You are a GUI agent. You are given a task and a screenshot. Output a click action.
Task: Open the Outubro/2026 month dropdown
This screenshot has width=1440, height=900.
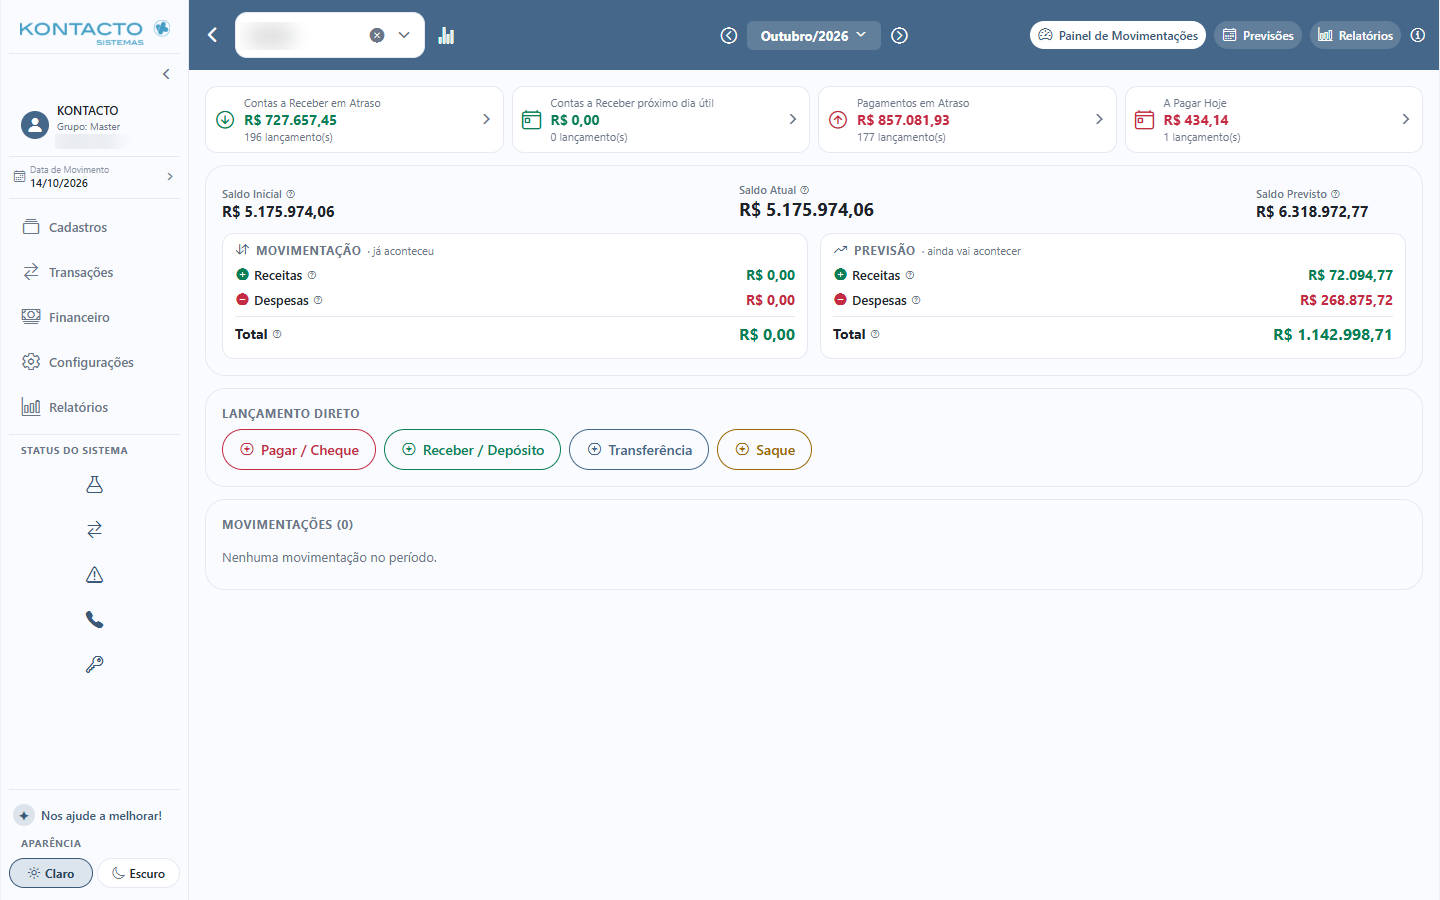tap(814, 36)
